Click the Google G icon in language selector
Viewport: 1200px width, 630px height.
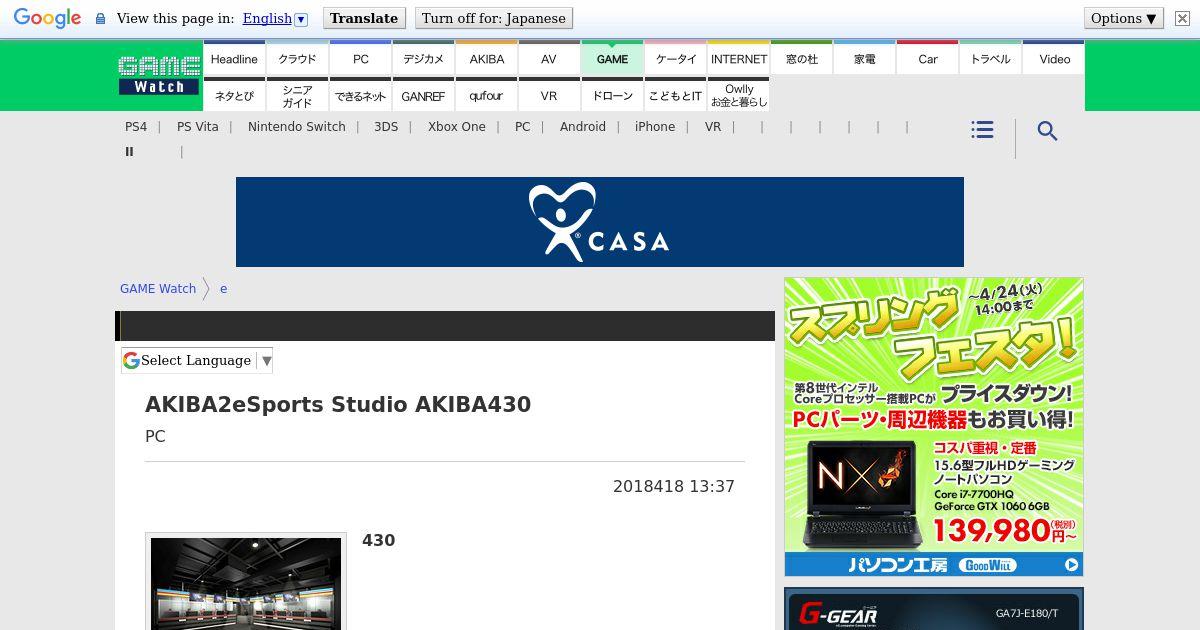pyautogui.click(x=131, y=360)
